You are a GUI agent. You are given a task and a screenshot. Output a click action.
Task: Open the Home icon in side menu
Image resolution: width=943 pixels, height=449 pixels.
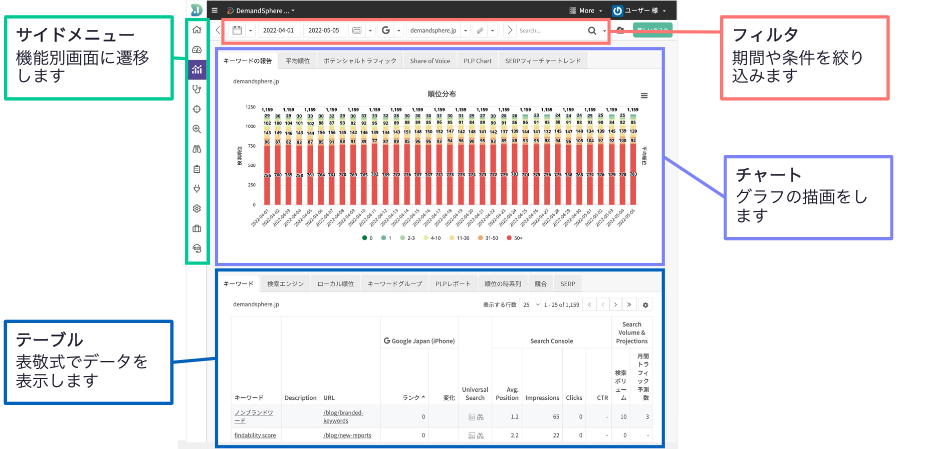[x=196, y=30]
